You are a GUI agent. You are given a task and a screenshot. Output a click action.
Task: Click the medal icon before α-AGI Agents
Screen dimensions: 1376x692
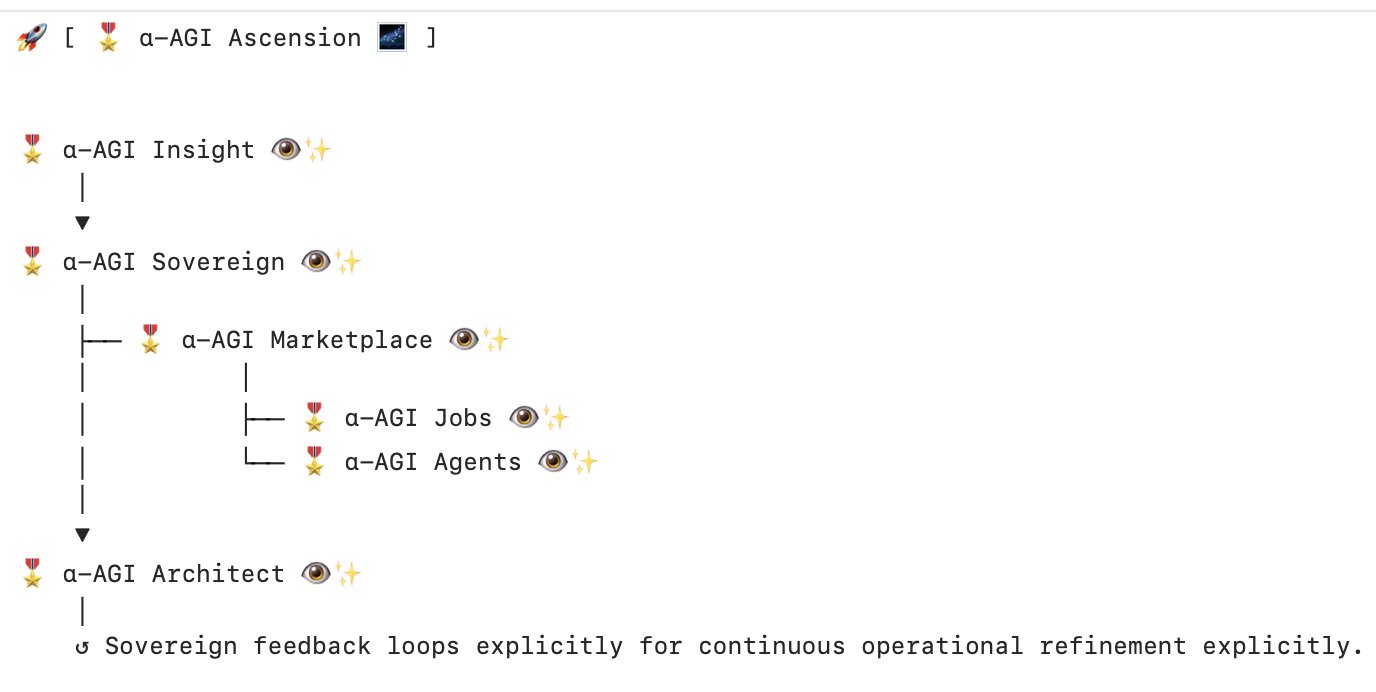pyautogui.click(x=314, y=462)
